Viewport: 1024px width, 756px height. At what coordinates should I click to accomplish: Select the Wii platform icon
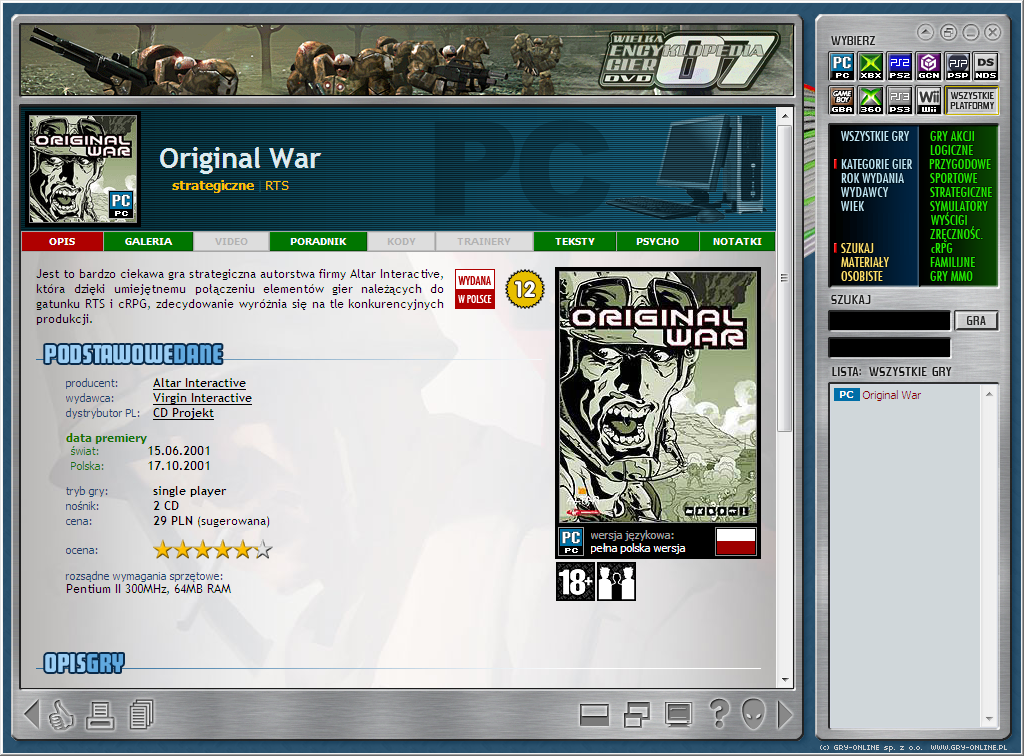pos(928,101)
